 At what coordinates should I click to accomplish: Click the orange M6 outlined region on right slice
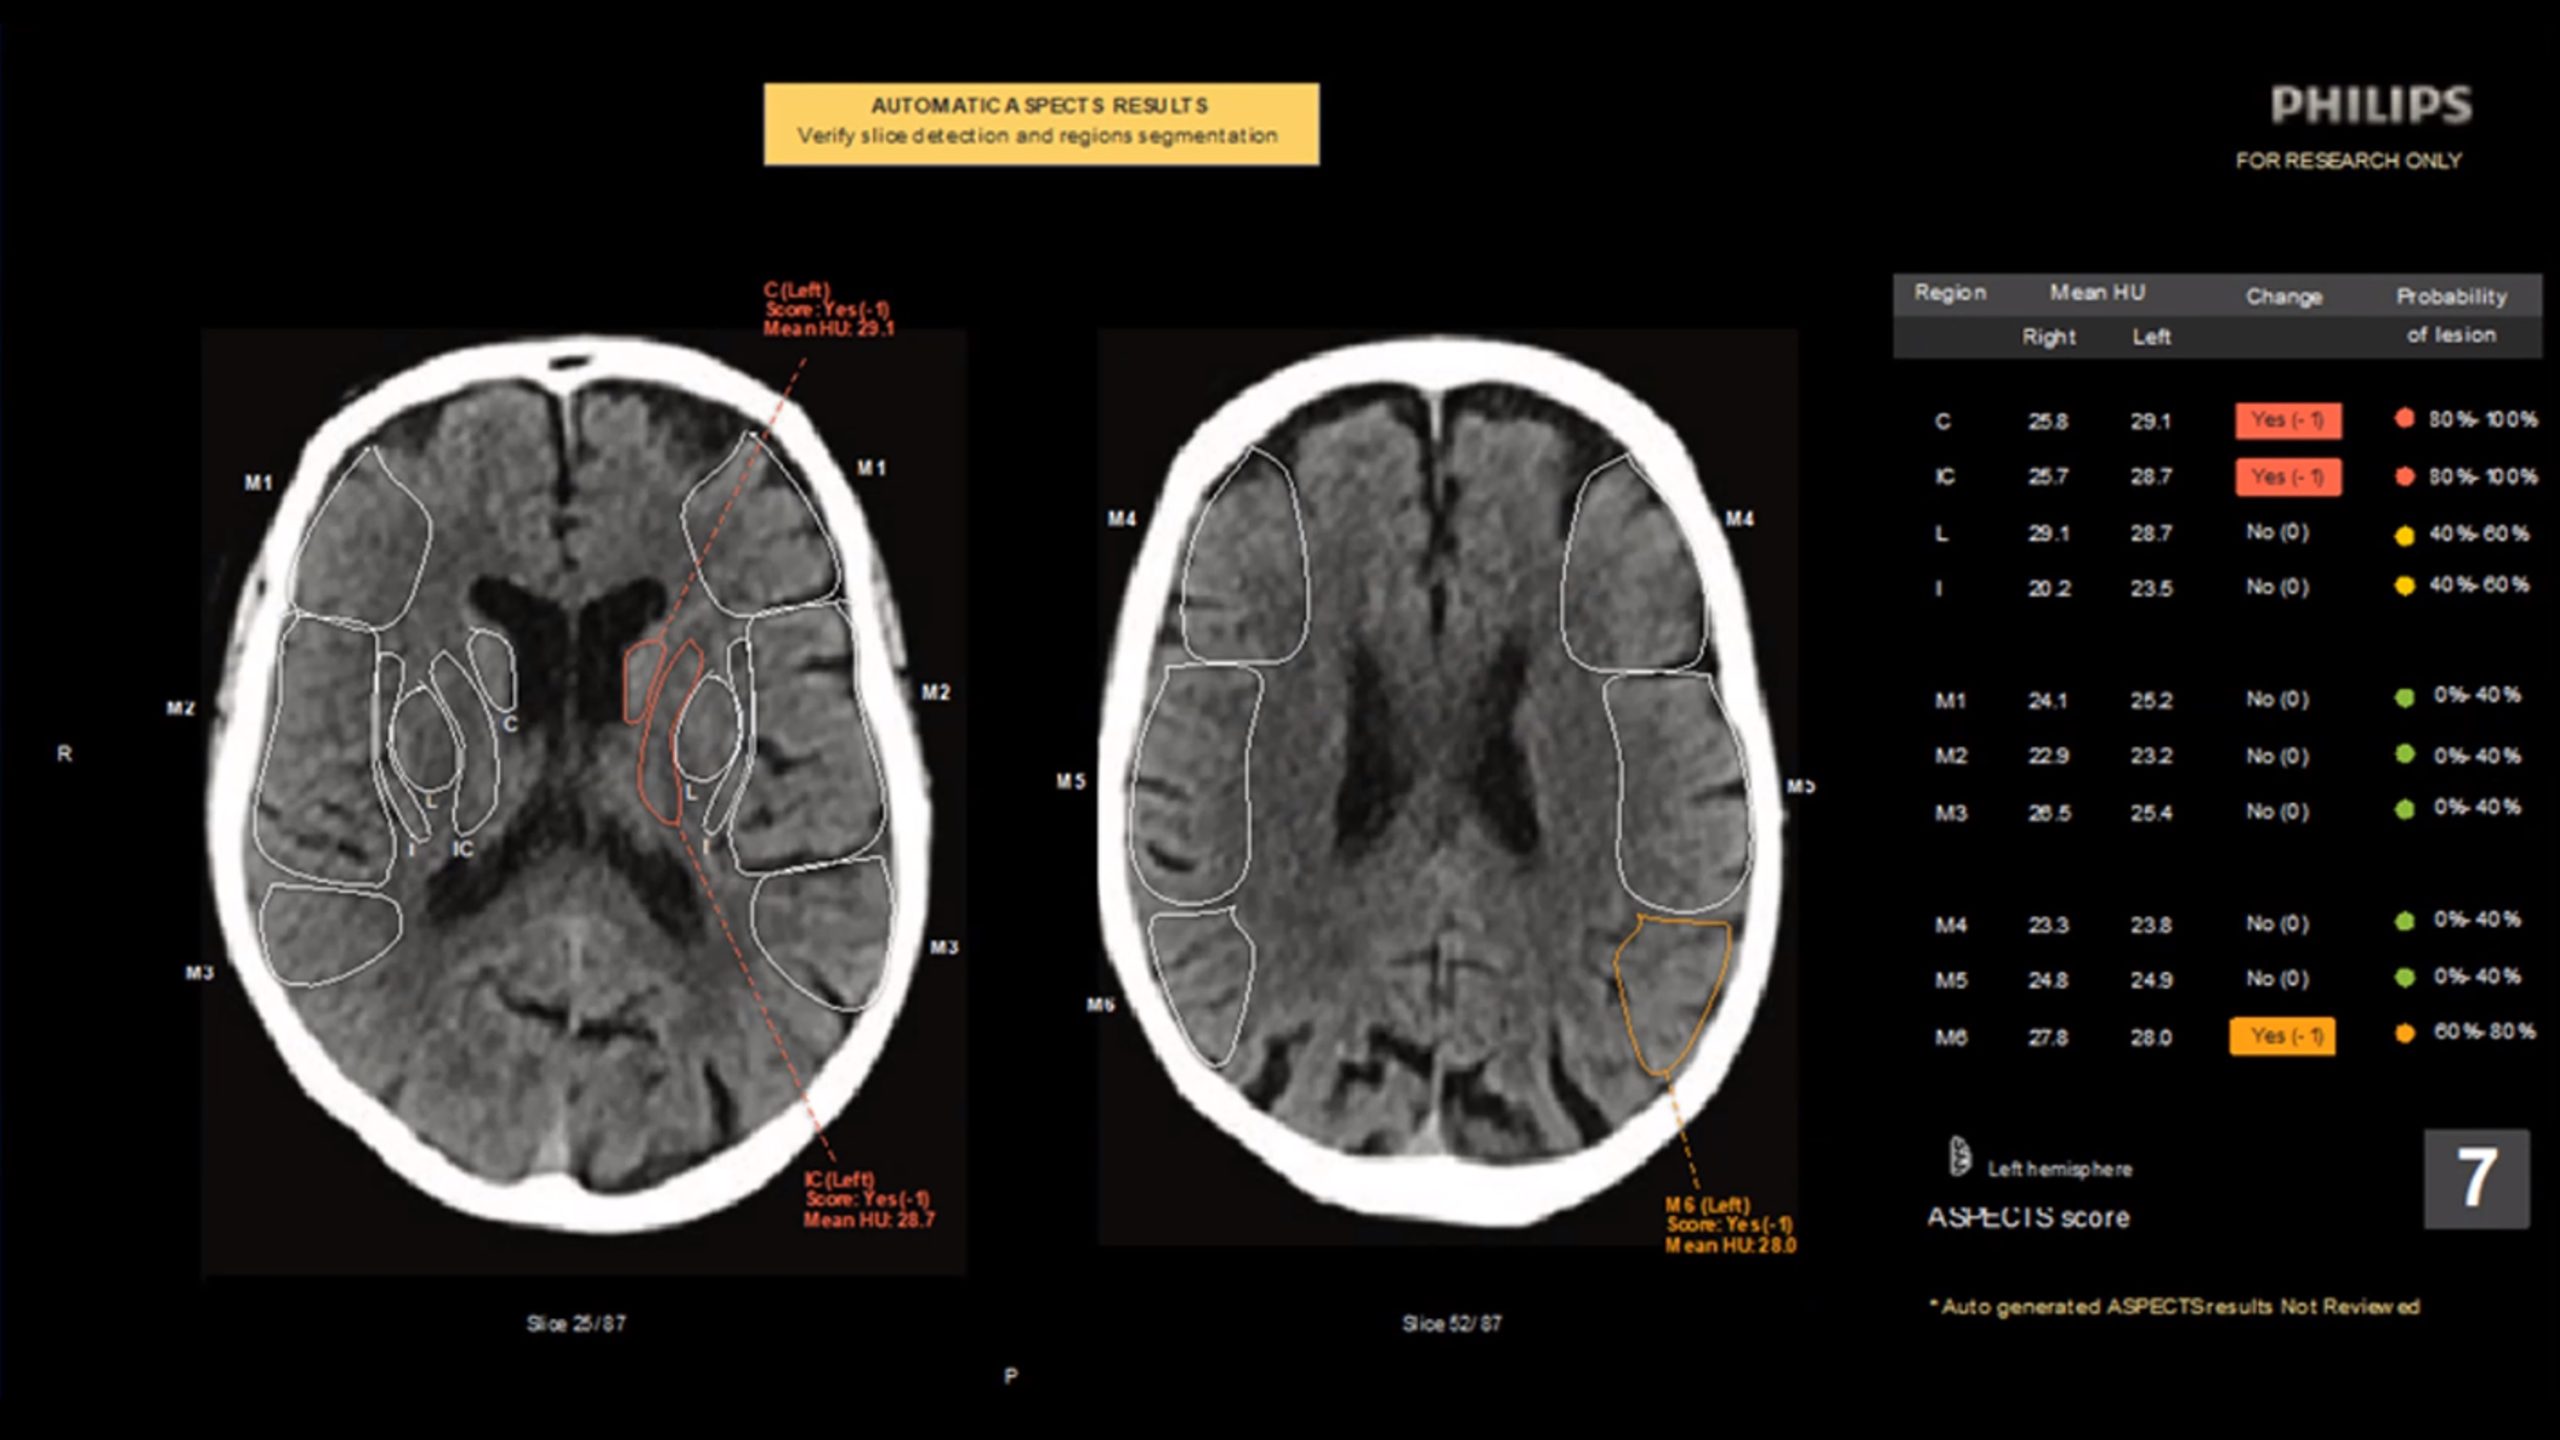pos(1671,992)
